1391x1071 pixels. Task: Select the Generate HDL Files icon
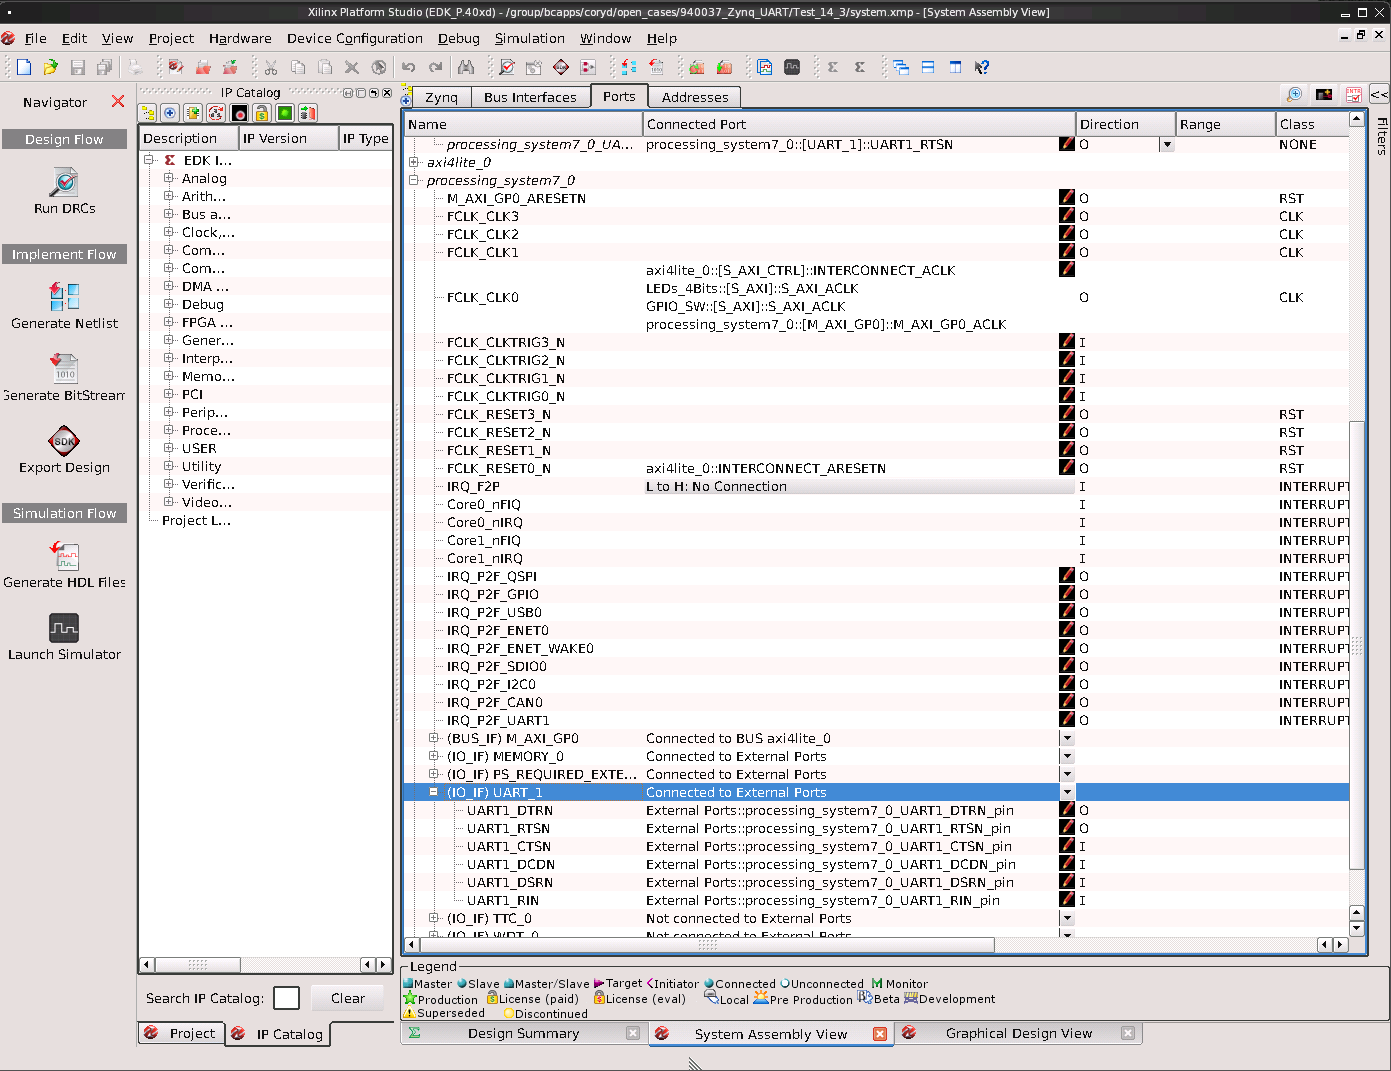click(64, 555)
